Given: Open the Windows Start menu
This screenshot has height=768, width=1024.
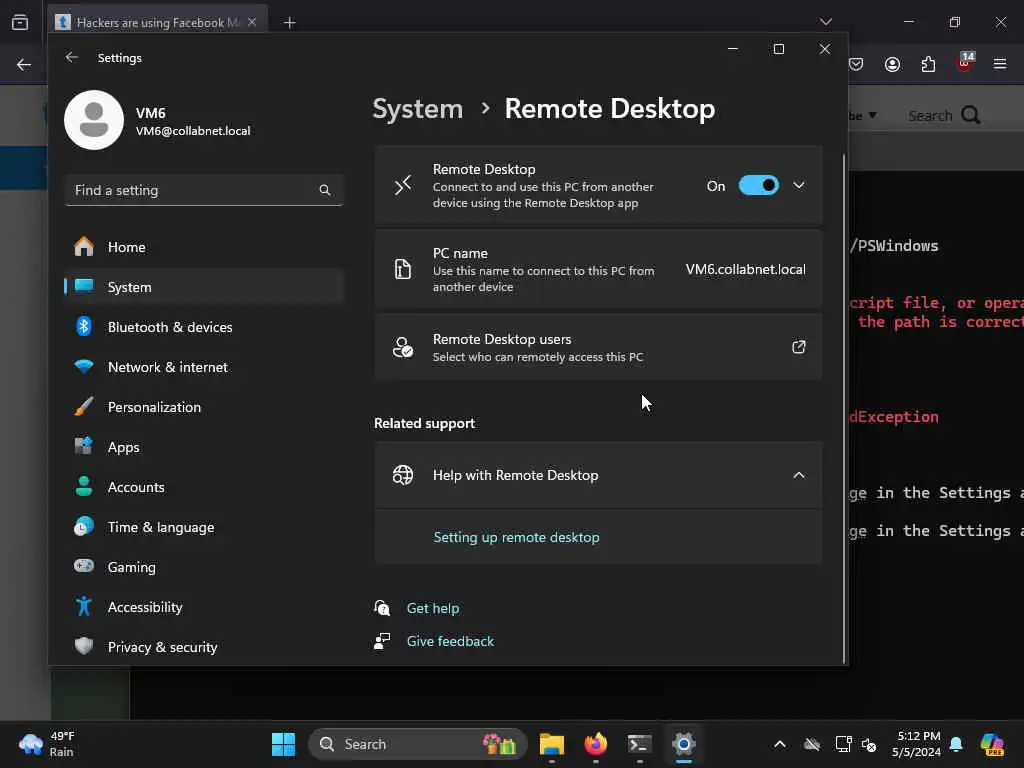Looking at the screenshot, I should [283, 744].
